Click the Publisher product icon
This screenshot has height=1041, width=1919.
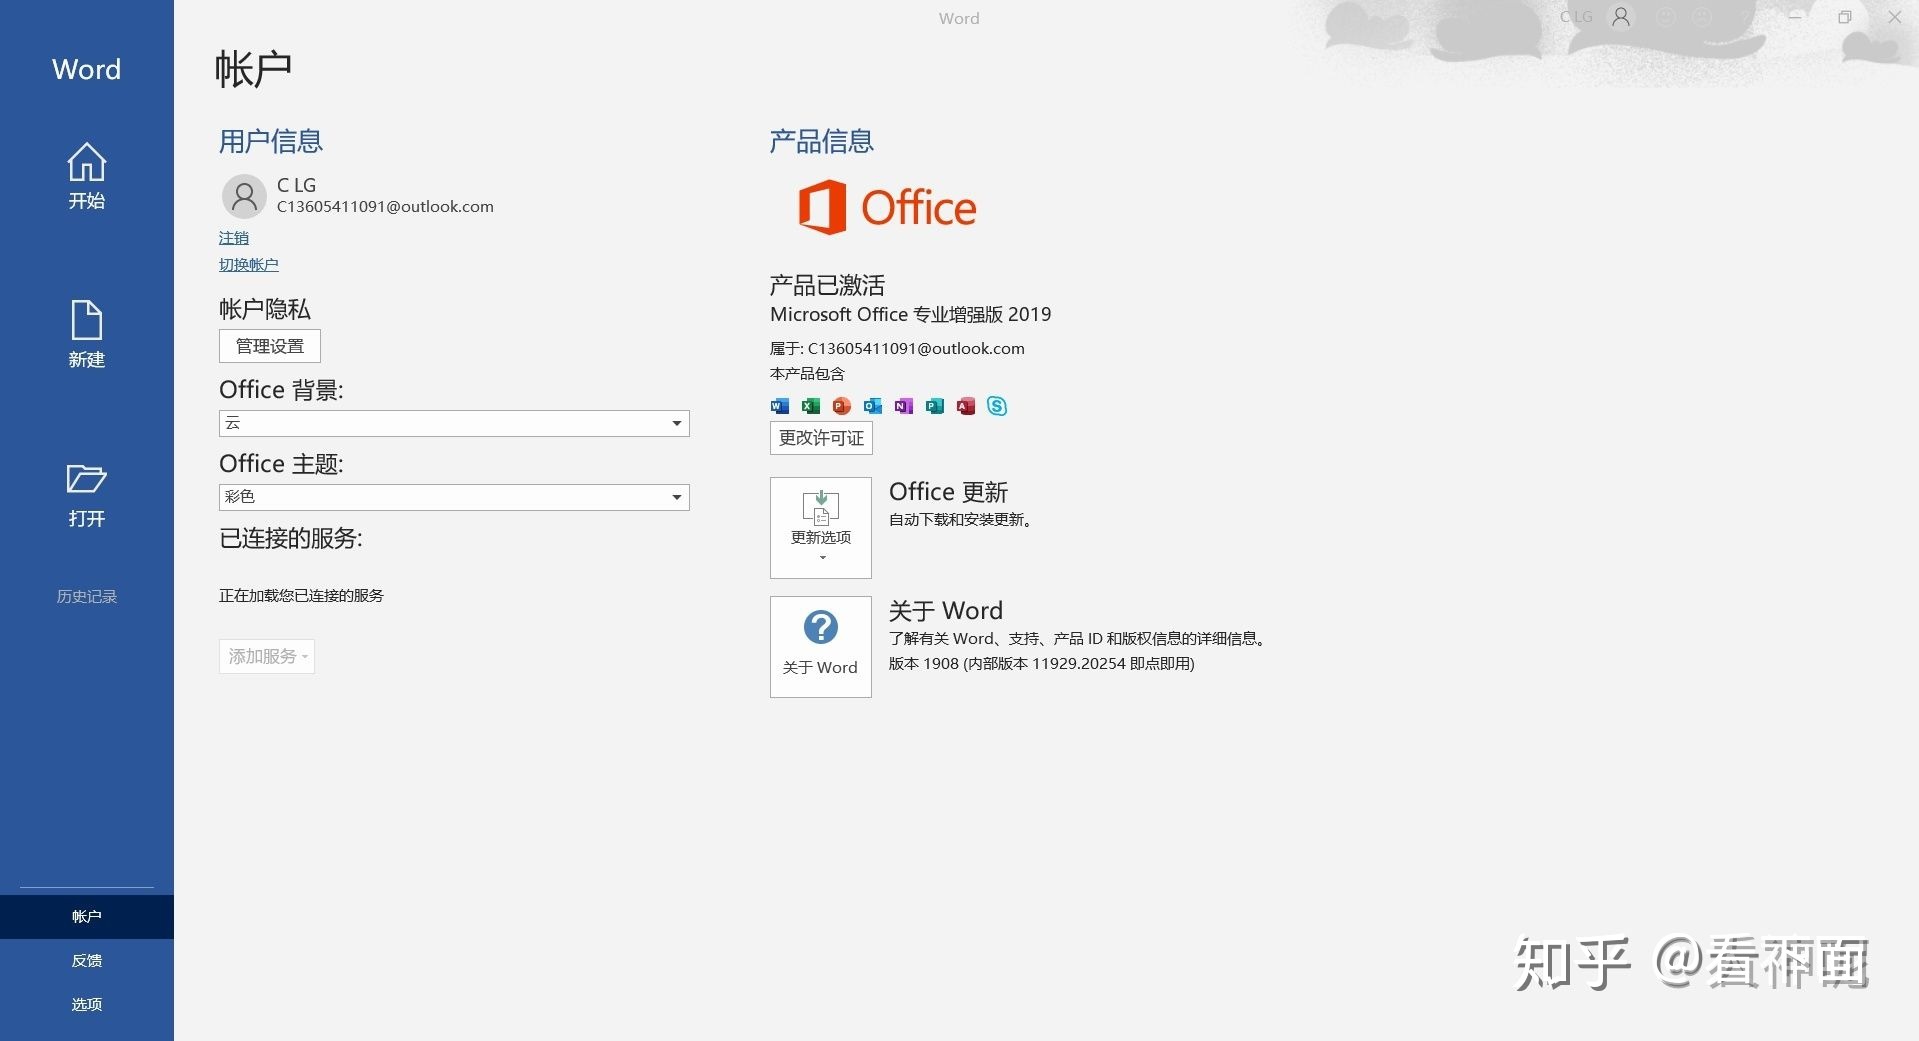point(935,406)
